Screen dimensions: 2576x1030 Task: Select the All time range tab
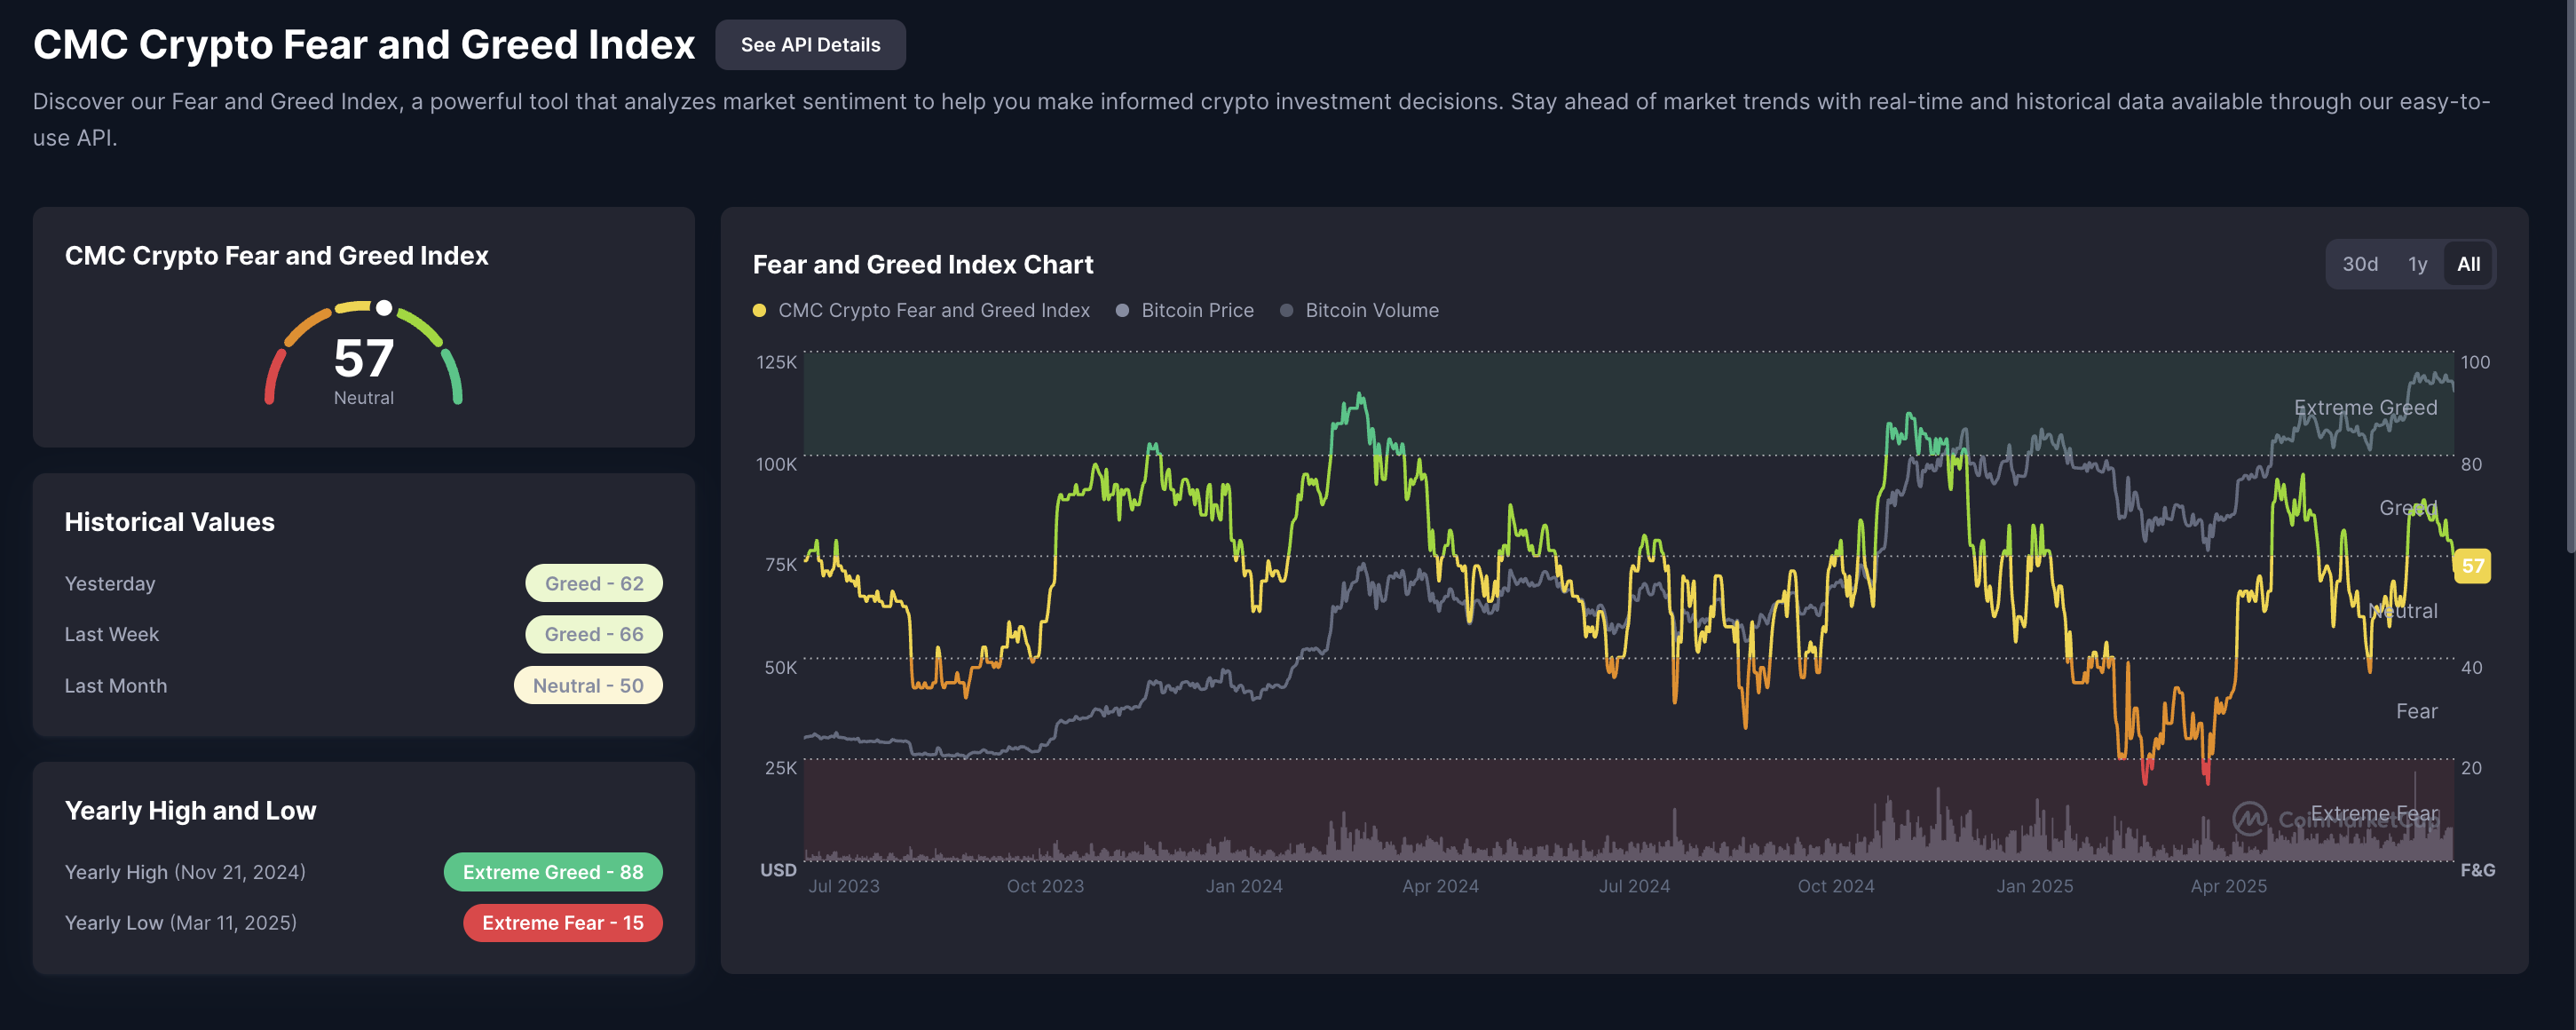coord(2468,264)
